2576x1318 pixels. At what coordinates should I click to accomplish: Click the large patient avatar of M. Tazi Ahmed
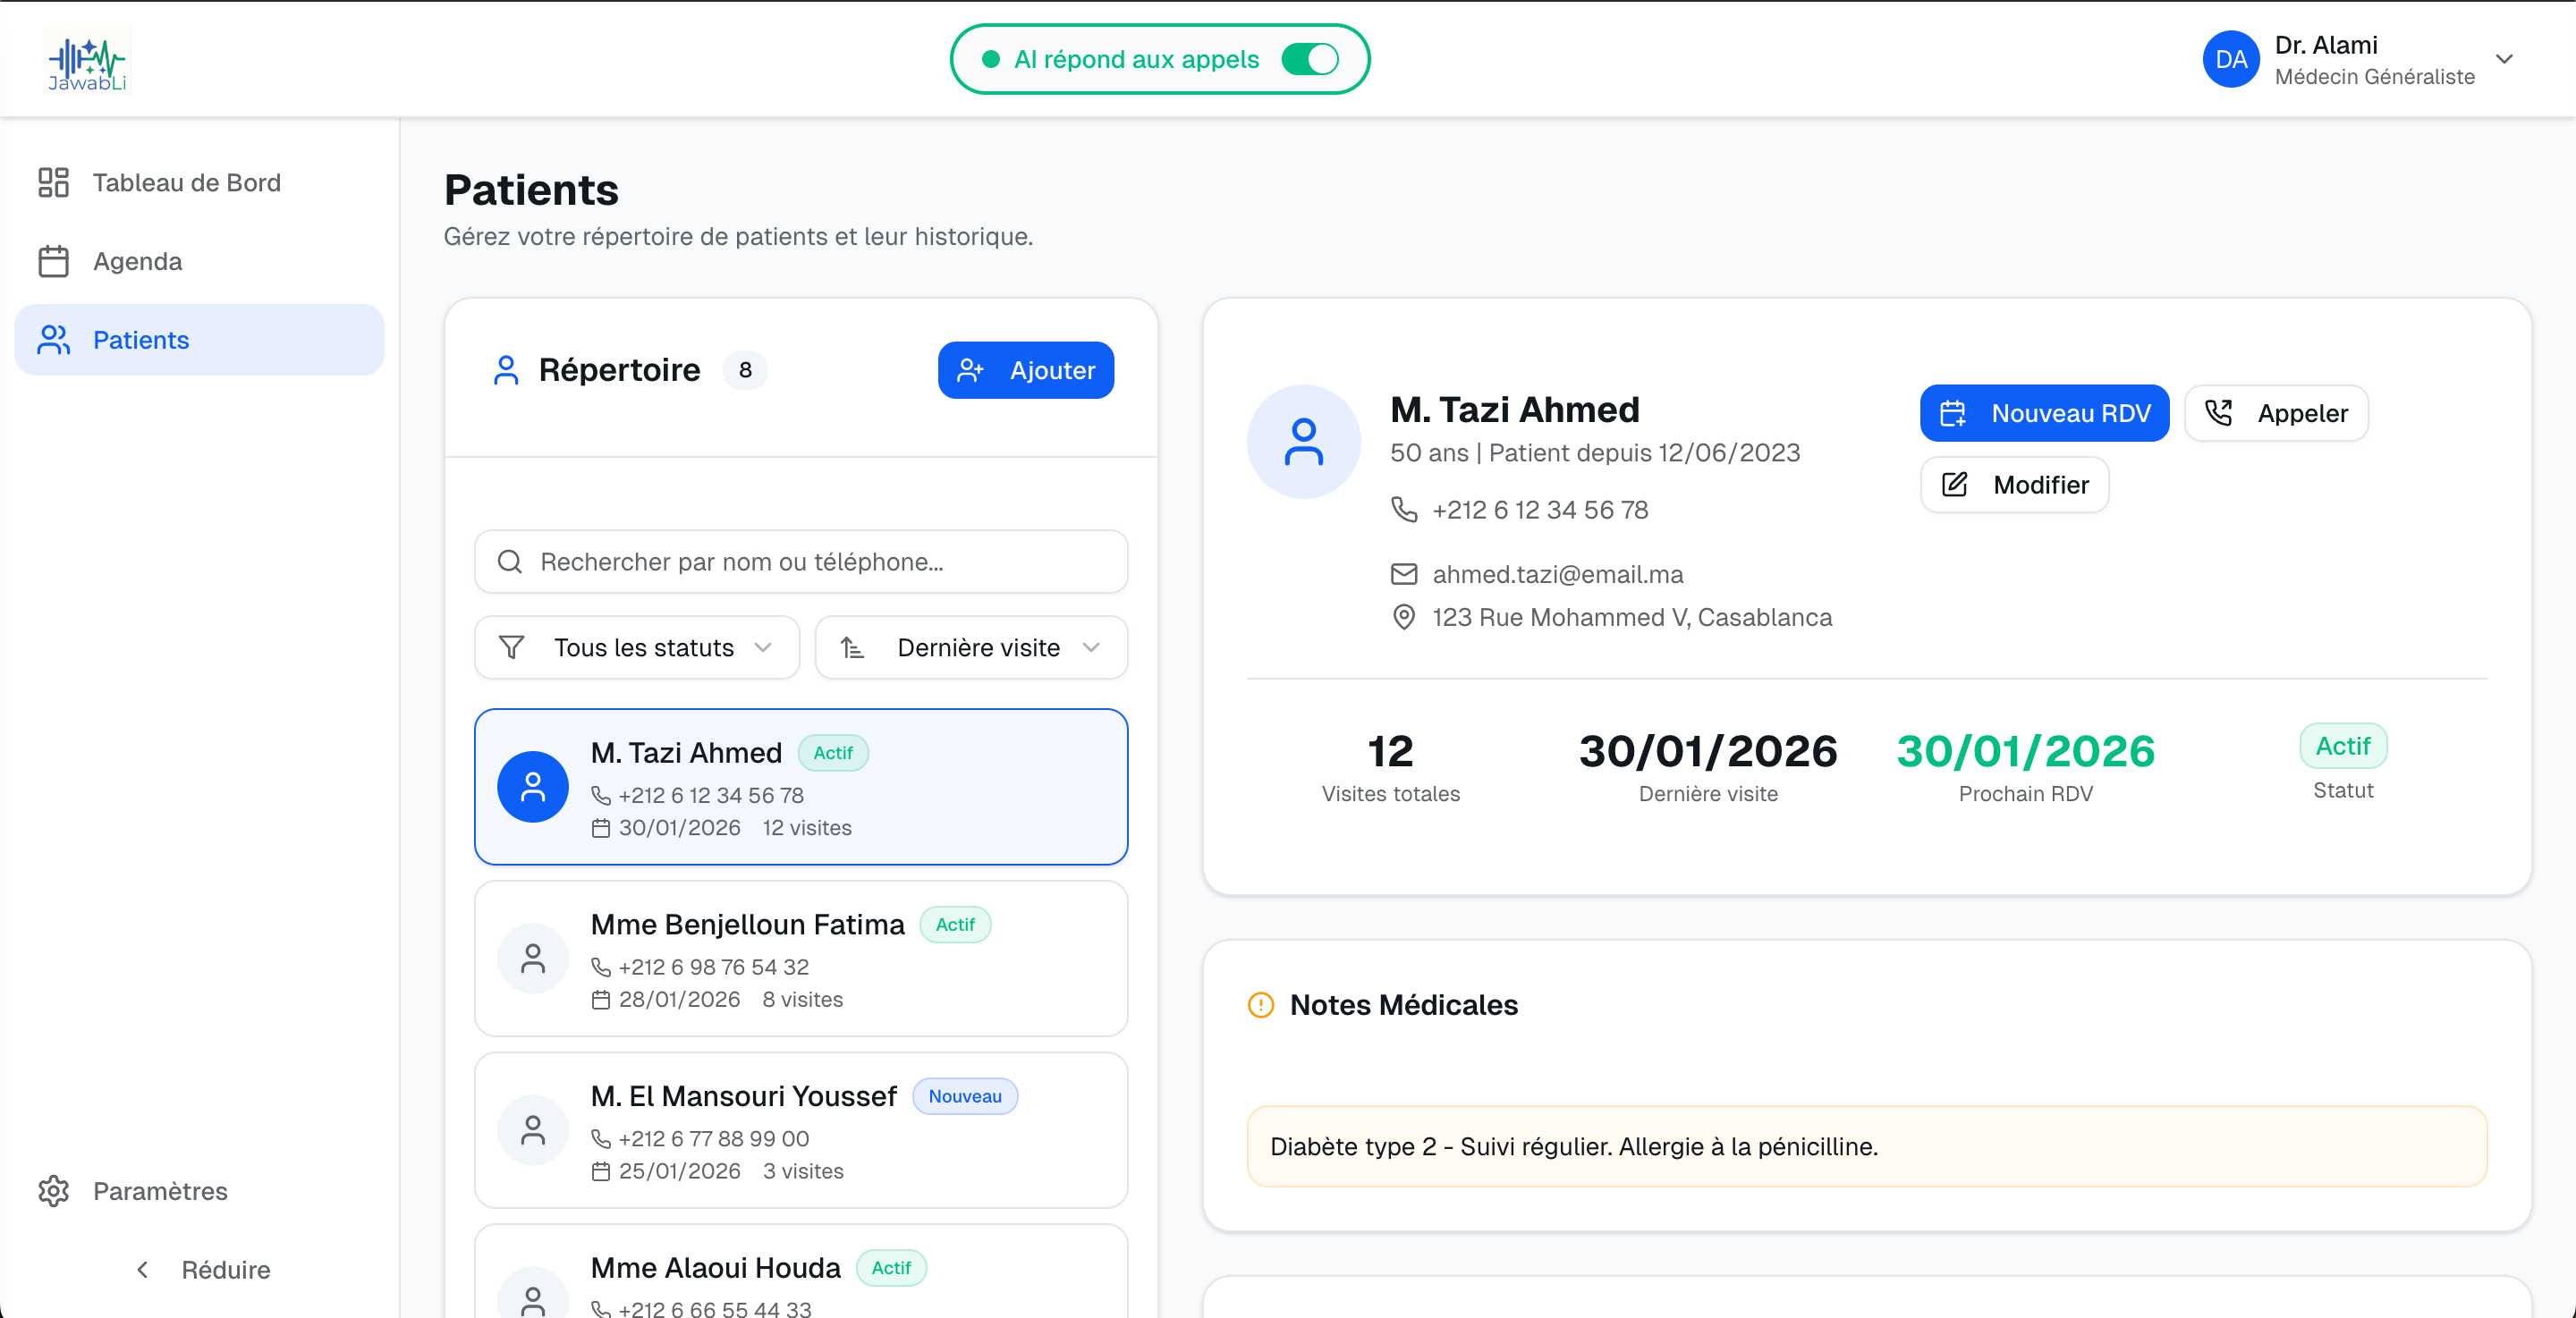click(1303, 442)
